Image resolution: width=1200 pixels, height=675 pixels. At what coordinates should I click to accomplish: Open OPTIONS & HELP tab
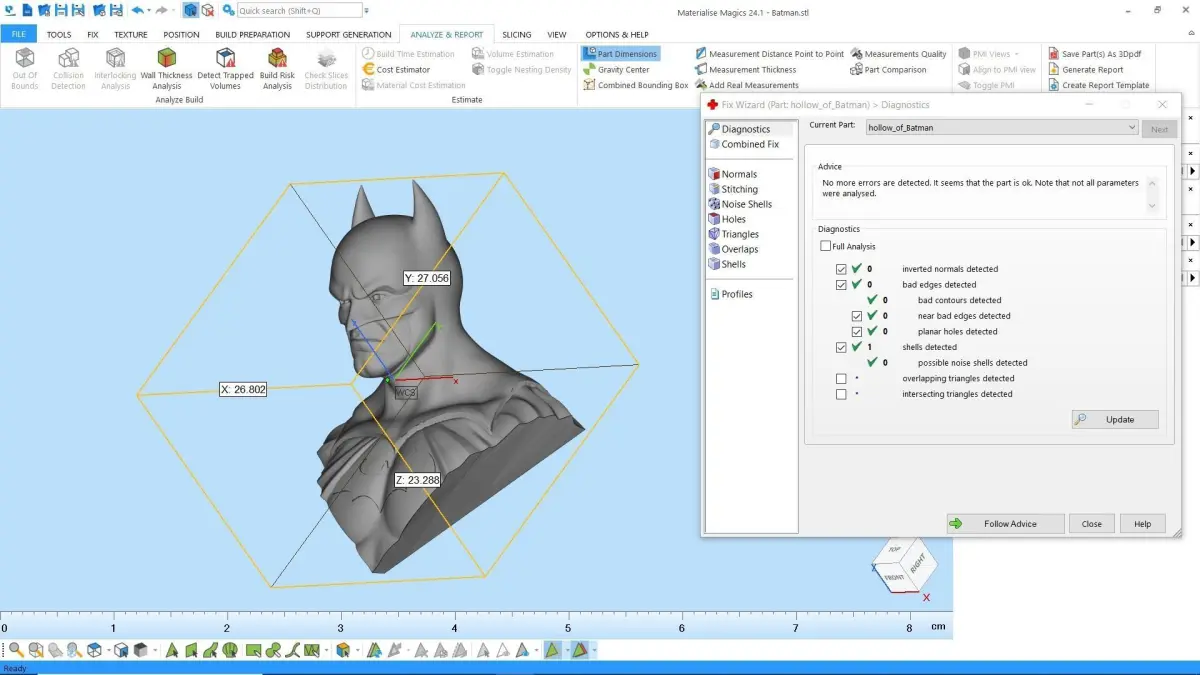[617, 34]
